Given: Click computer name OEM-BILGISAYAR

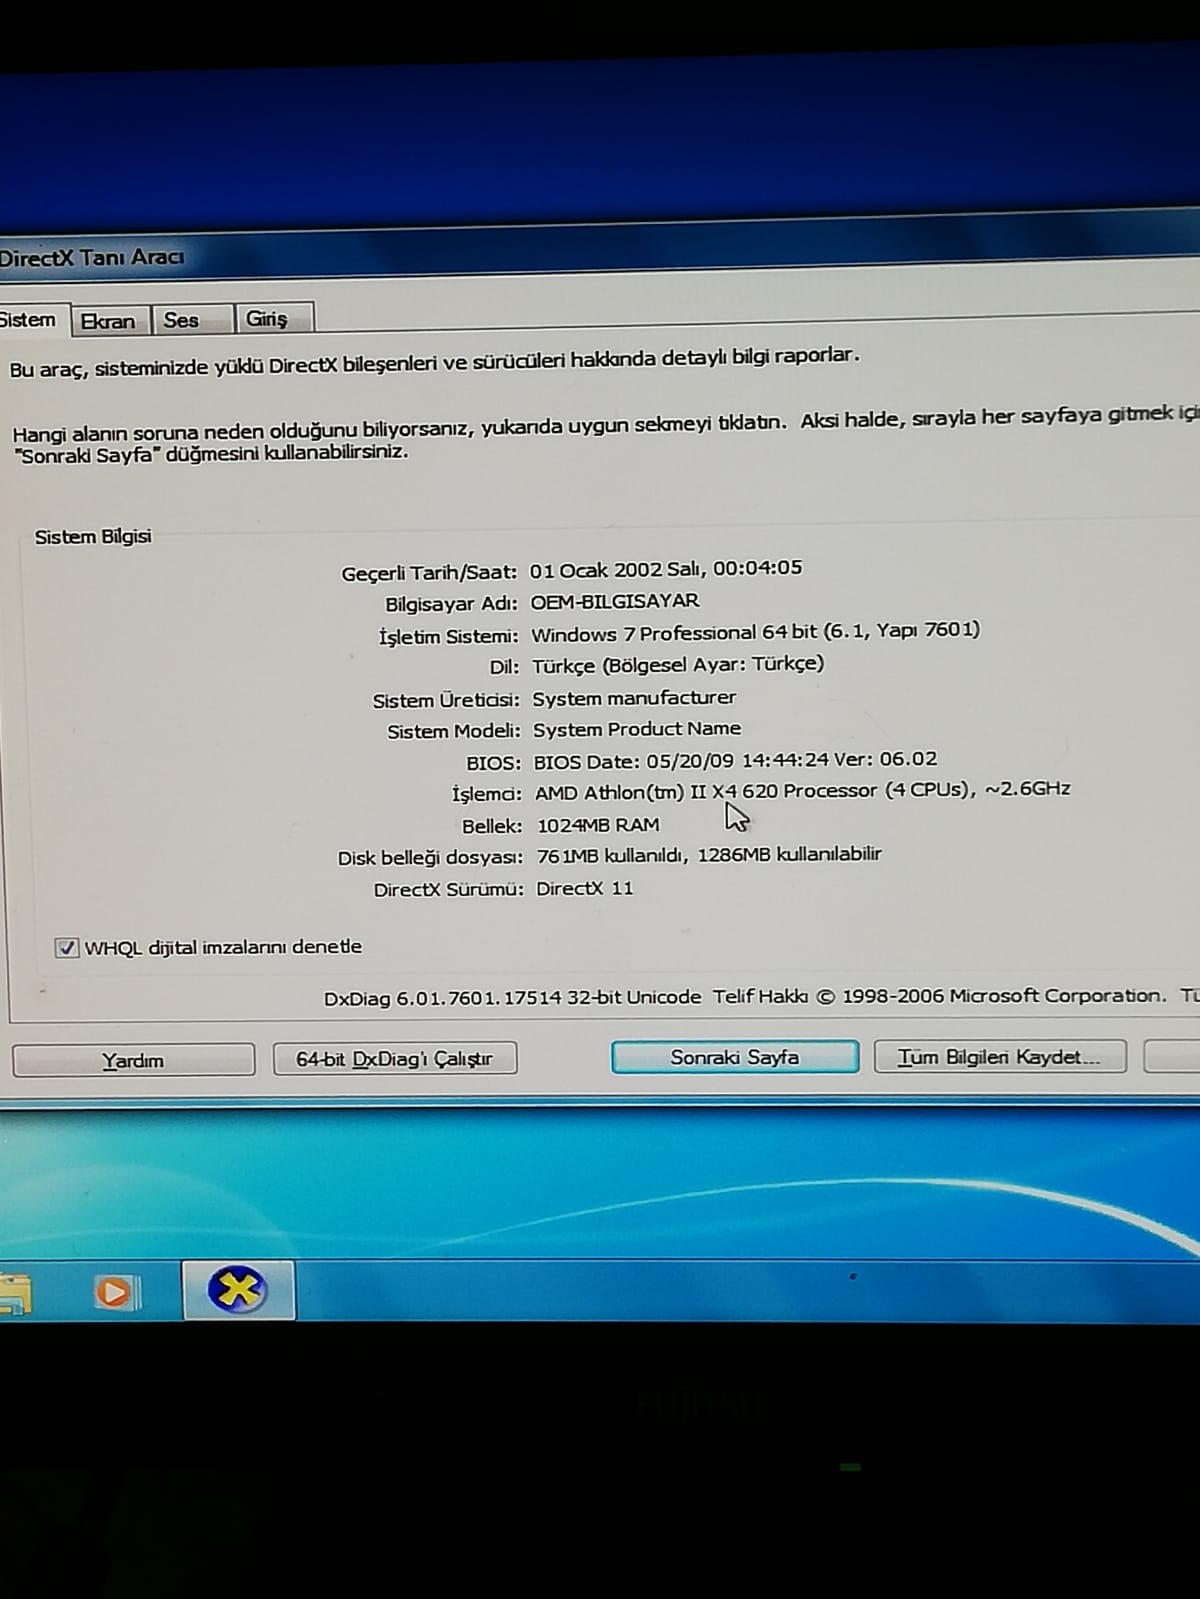Looking at the screenshot, I should coord(615,601).
